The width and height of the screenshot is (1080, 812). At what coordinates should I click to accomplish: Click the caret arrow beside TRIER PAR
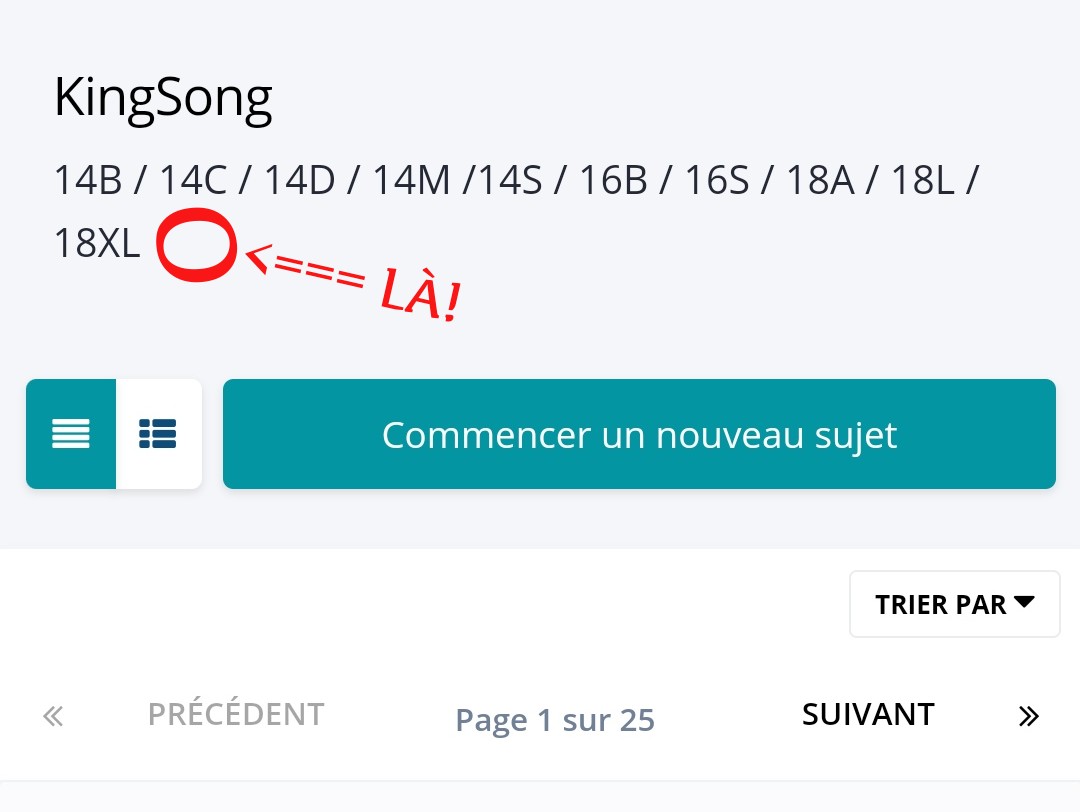tap(1024, 602)
